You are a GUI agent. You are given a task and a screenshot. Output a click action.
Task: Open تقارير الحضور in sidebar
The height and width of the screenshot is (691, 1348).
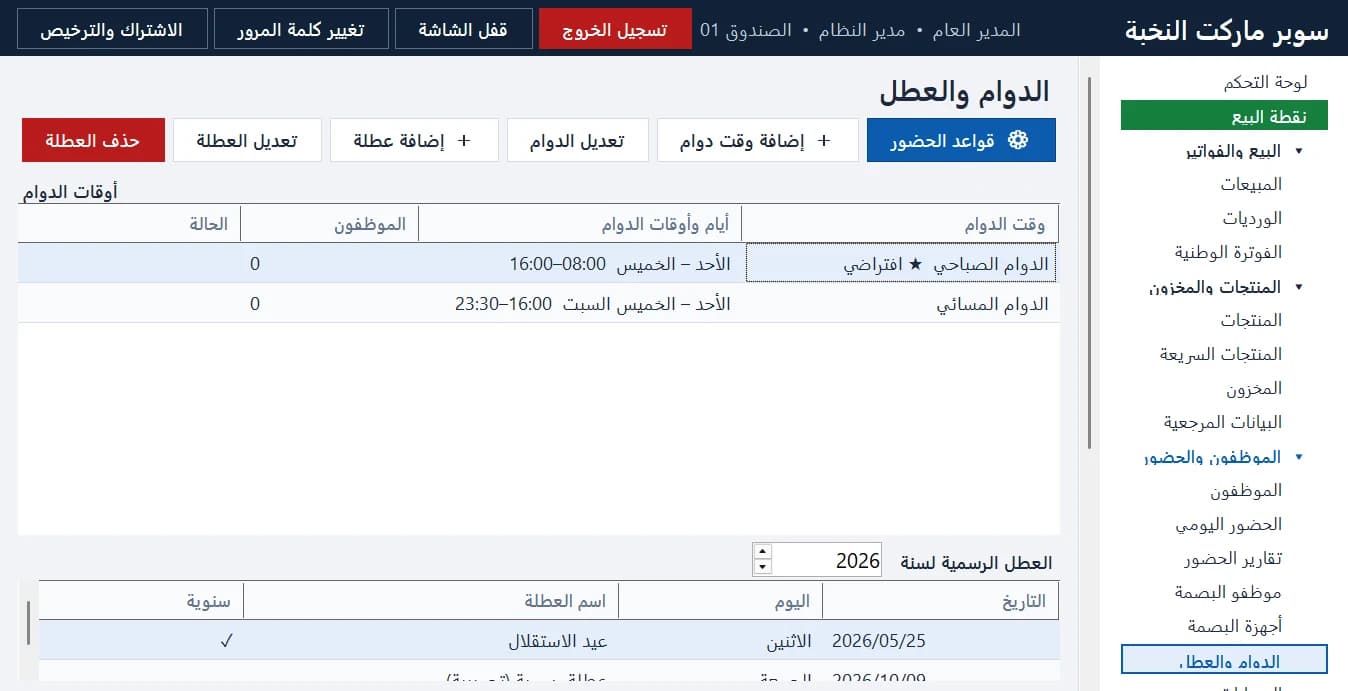tap(1232, 558)
